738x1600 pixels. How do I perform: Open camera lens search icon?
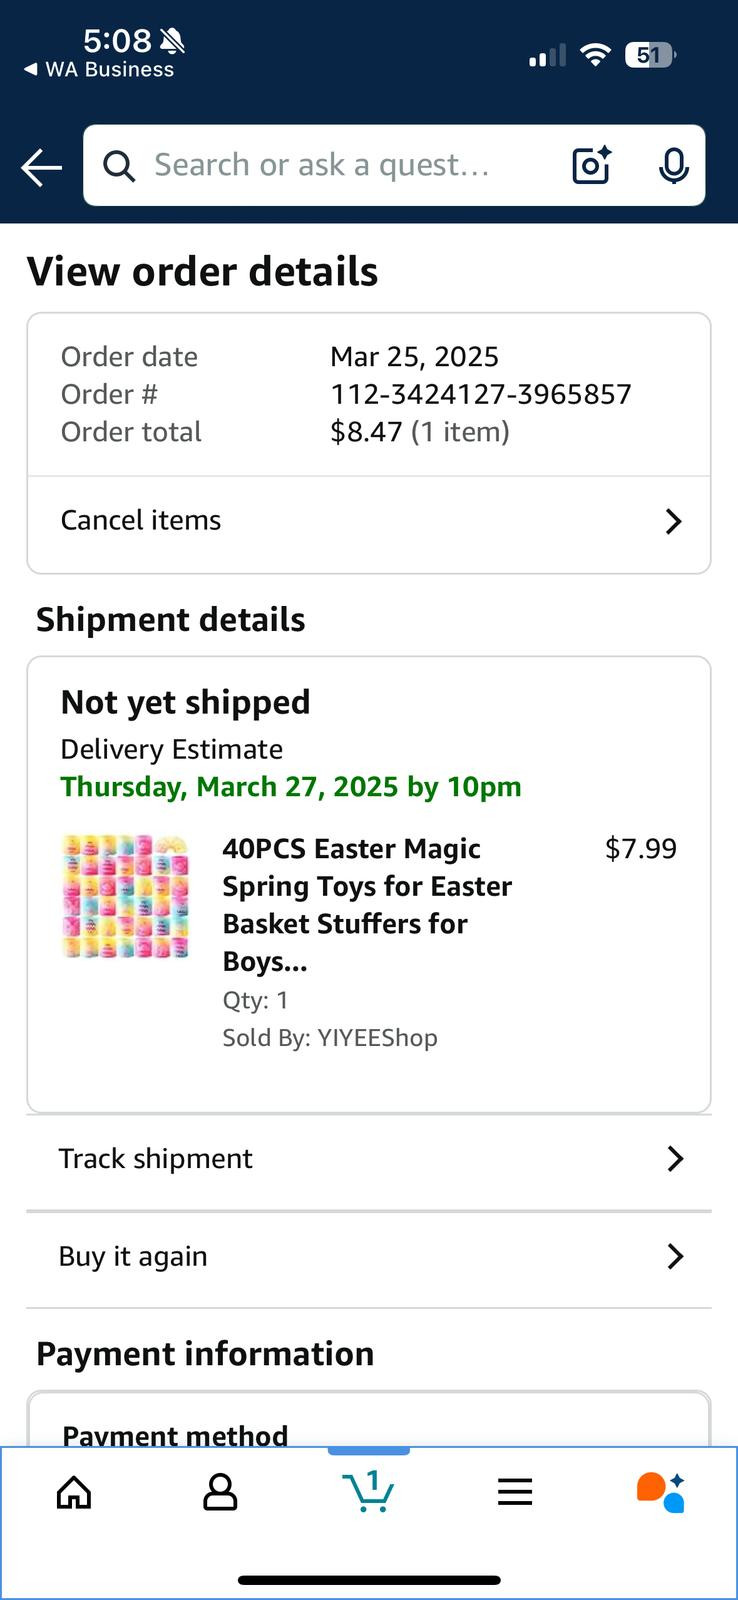(592, 165)
